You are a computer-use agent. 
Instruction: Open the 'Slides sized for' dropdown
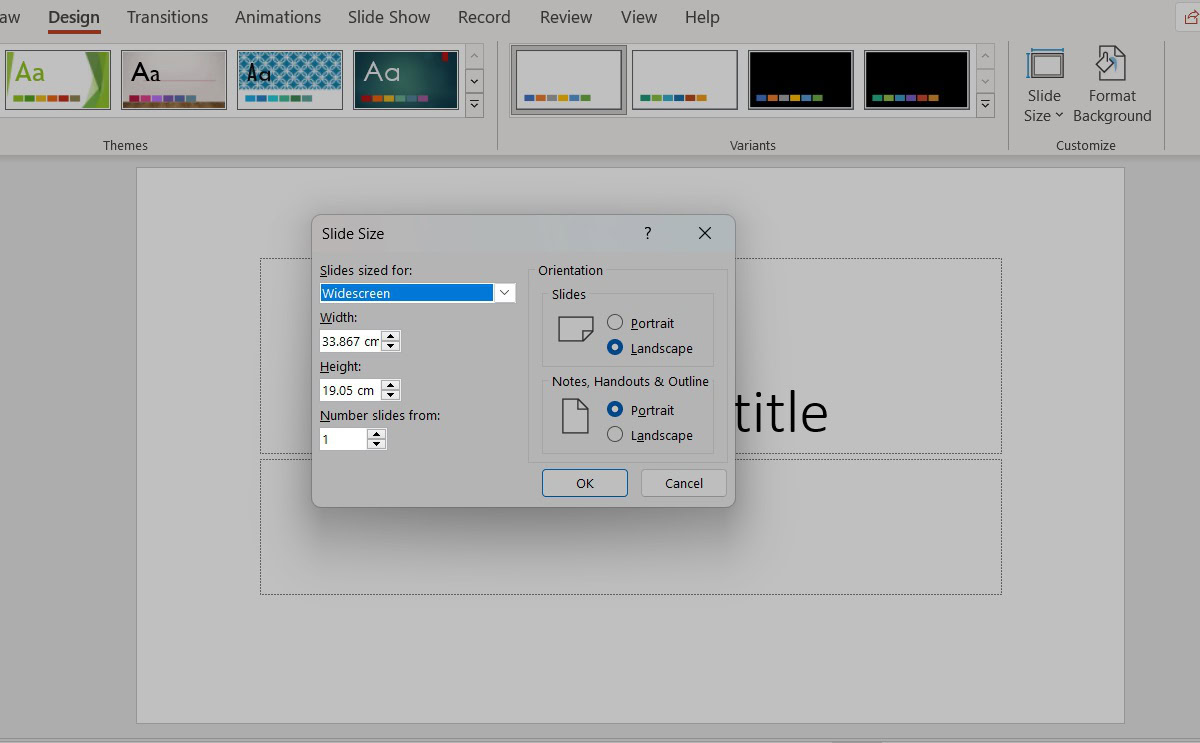(x=505, y=293)
